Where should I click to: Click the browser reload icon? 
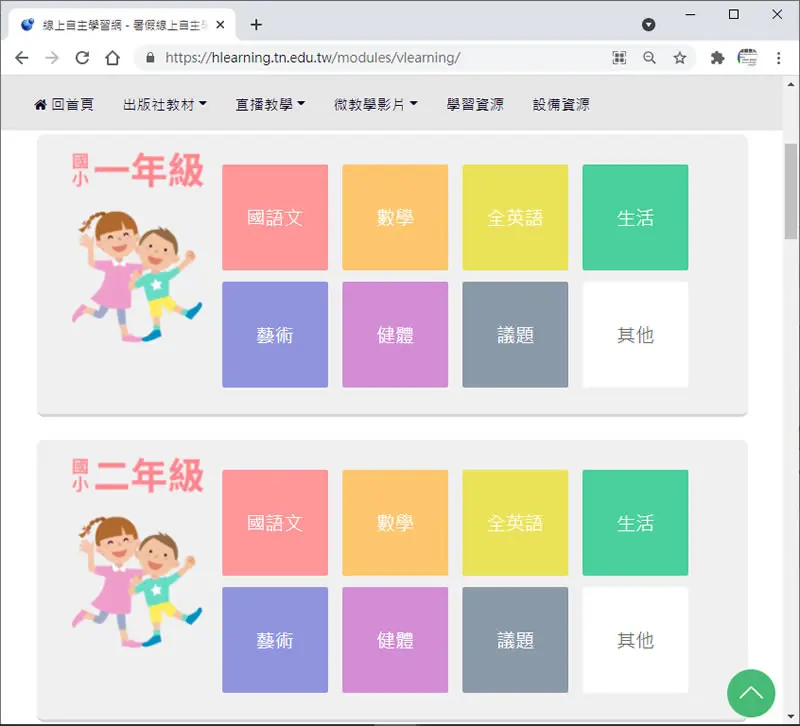82,58
